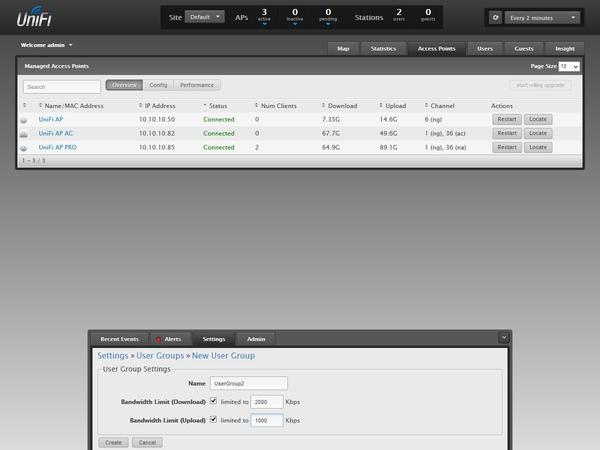This screenshot has height=450, width=600.
Task: Select the Access Points tab
Action: click(437, 49)
